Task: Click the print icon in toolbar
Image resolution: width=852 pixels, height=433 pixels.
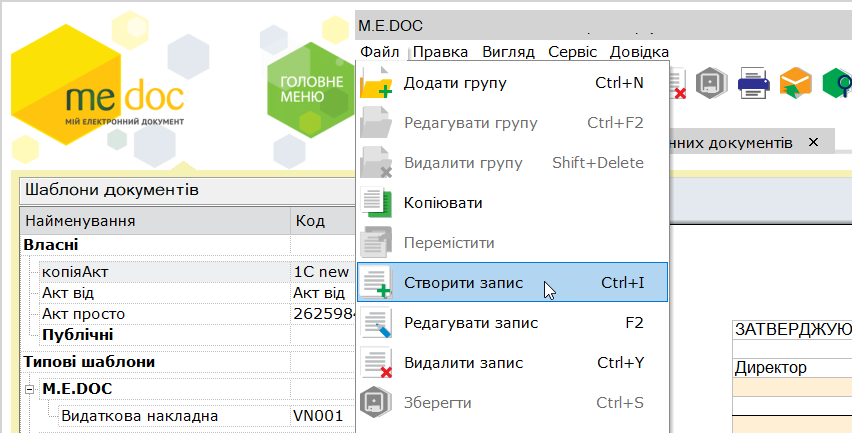Action: [753, 84]
